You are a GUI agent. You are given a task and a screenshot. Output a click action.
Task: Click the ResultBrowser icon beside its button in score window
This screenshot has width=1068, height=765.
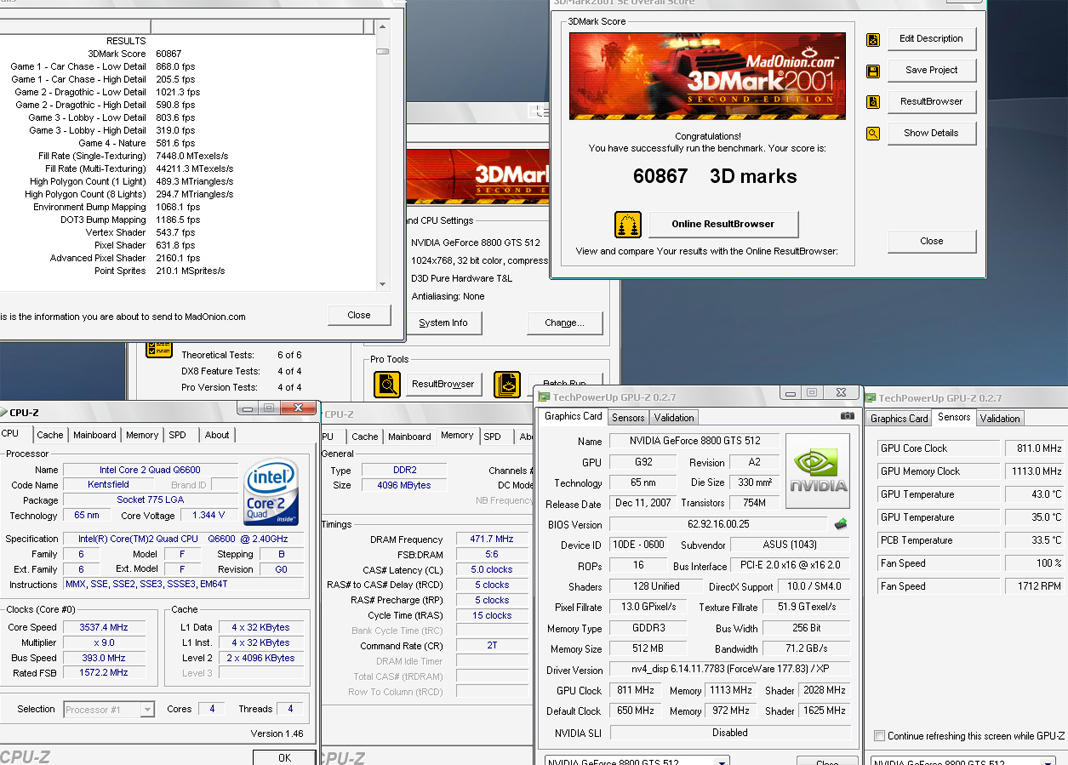(x=873, y=102)
